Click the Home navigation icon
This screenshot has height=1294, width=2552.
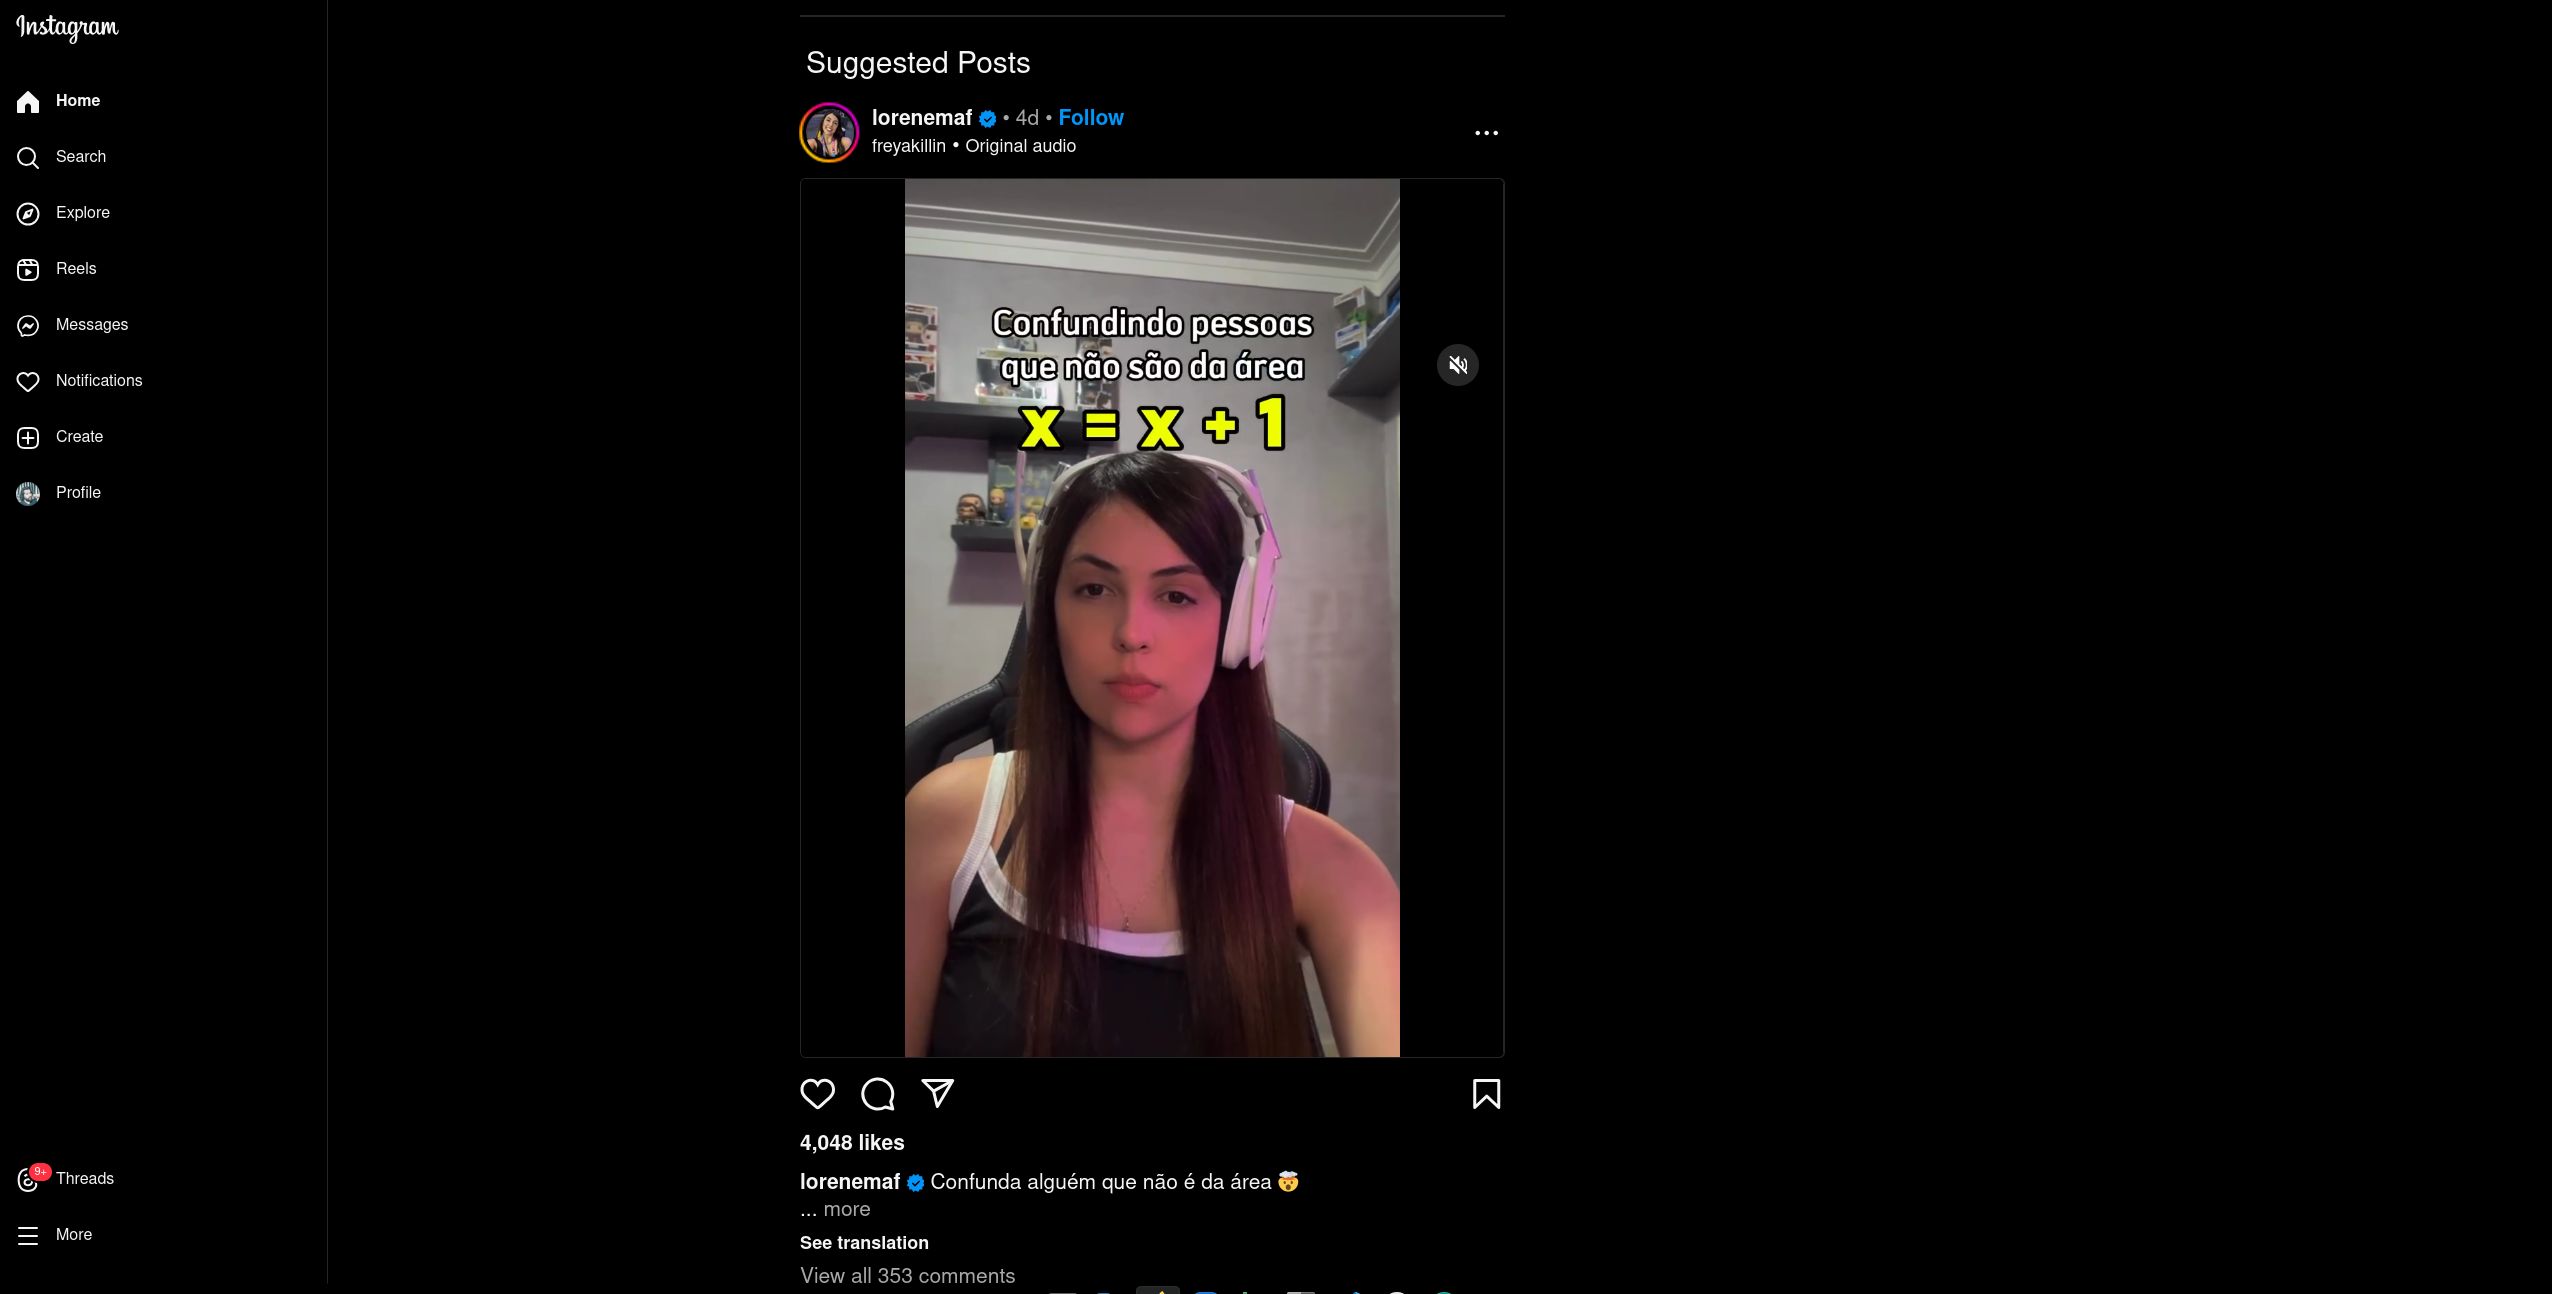coord(28,101)
